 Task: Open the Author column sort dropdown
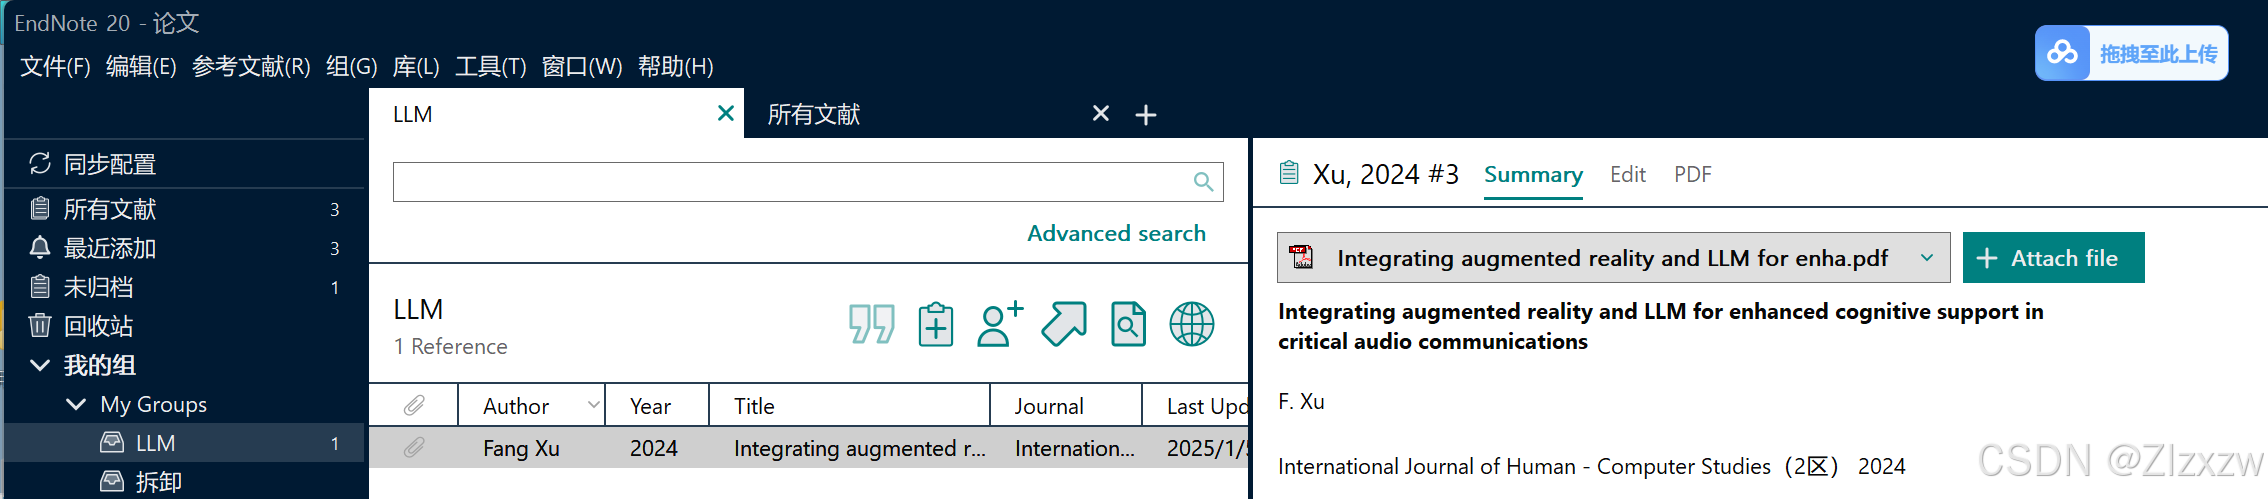(593, 405)
